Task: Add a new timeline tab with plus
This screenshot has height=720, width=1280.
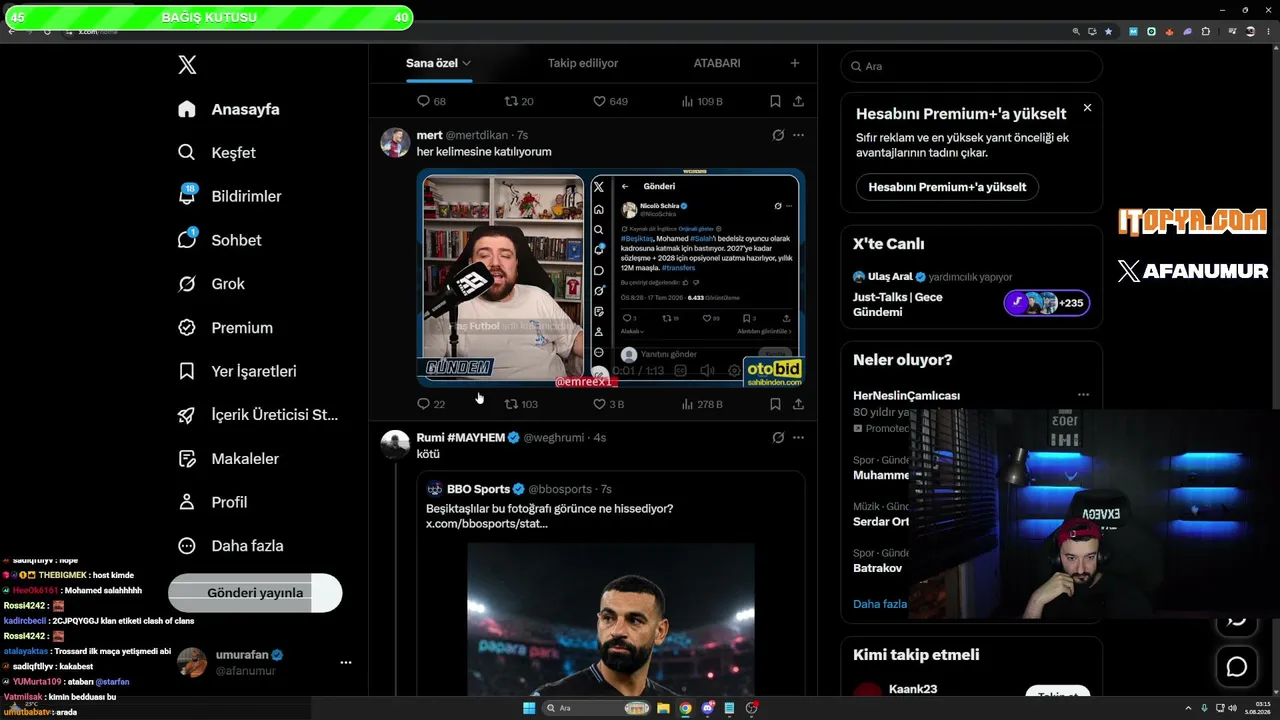Action: (x=795, y=63)
